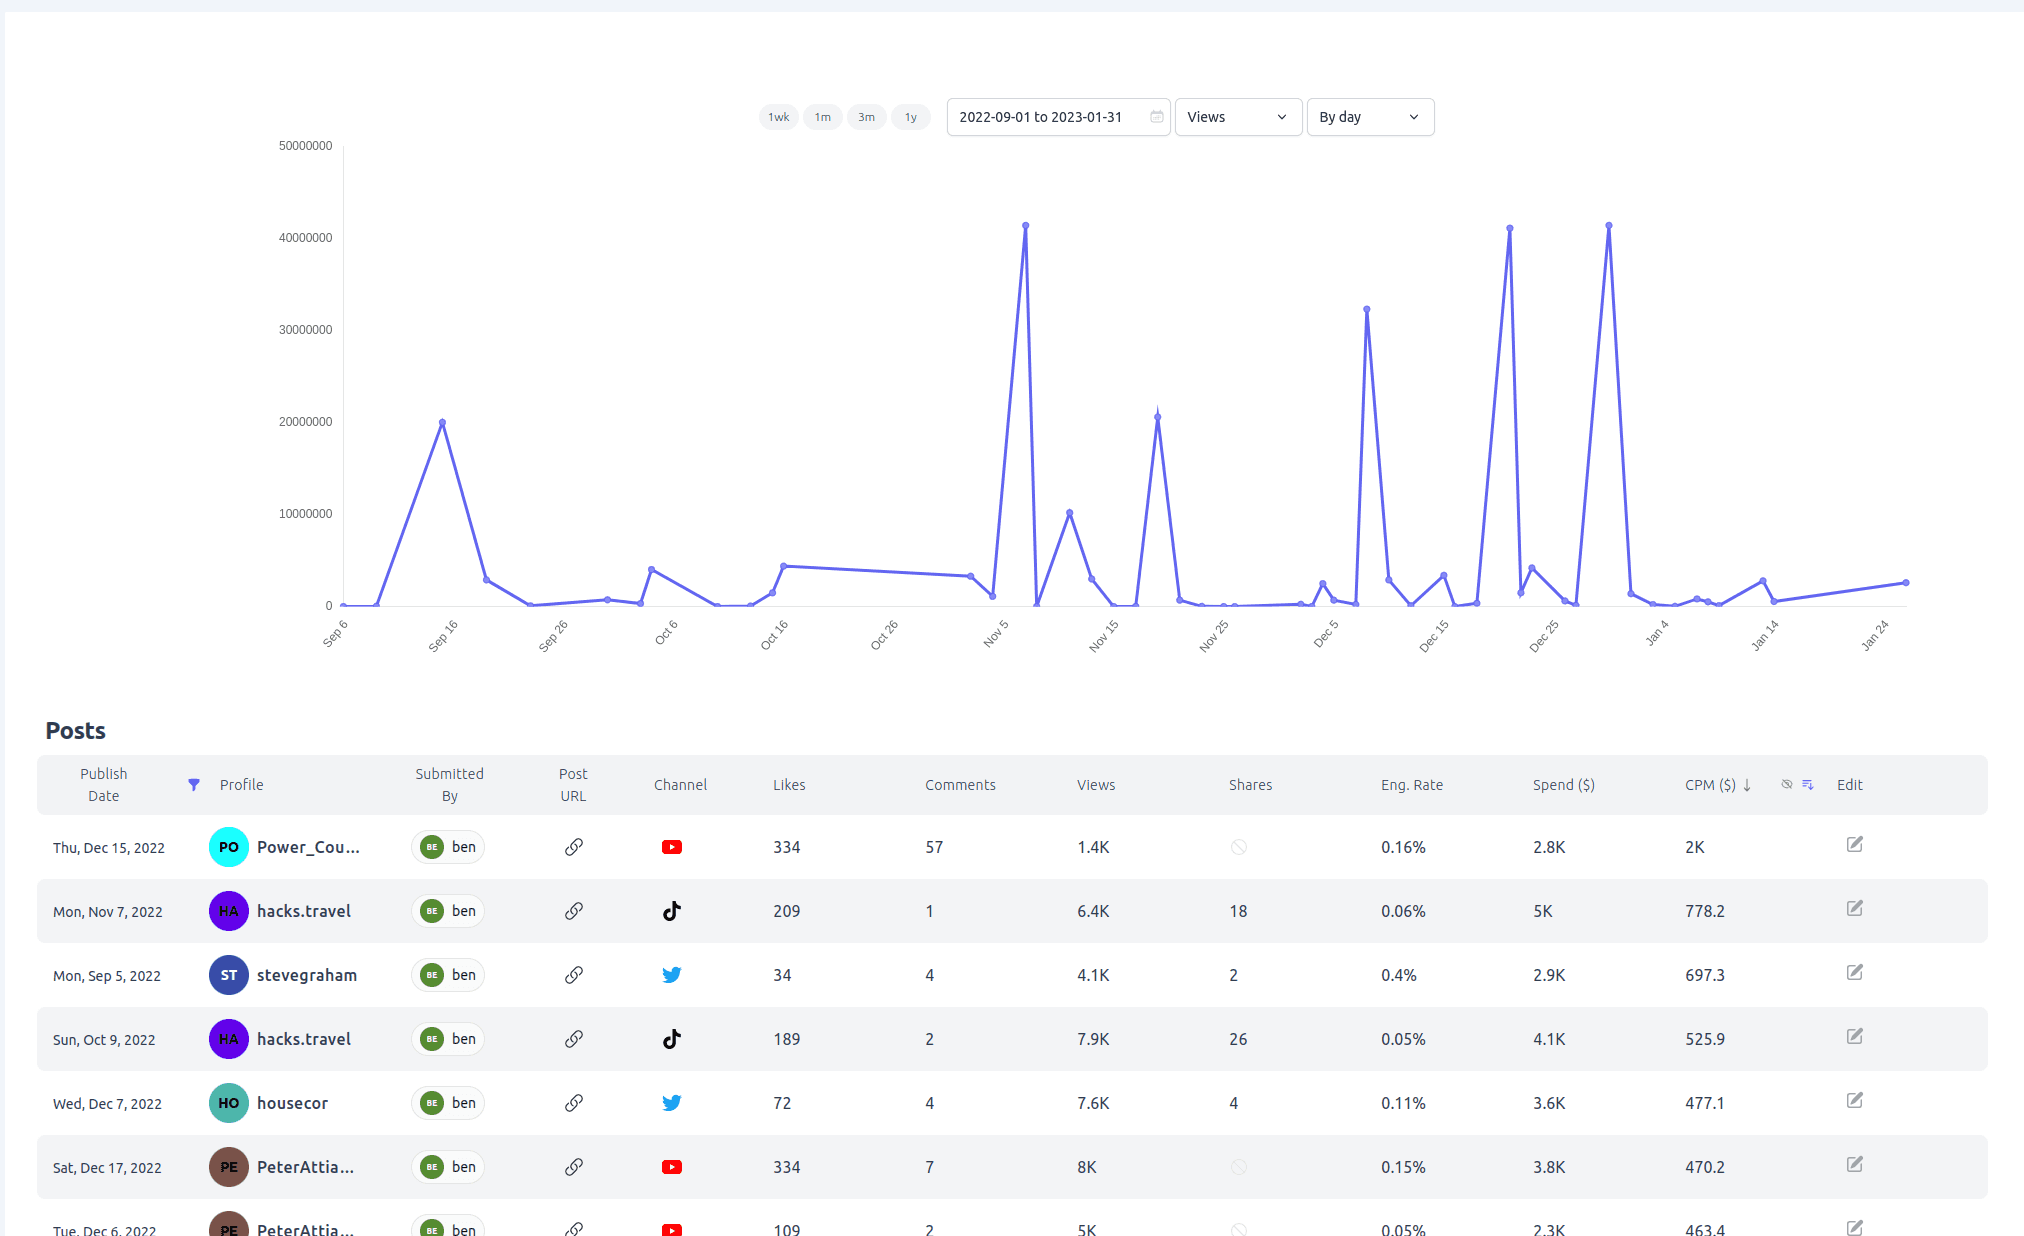This screenshot has height=1236, width=2024.
Task: Click the Thu, Dec 15, 2022 date cell
Action: (109, 848)
